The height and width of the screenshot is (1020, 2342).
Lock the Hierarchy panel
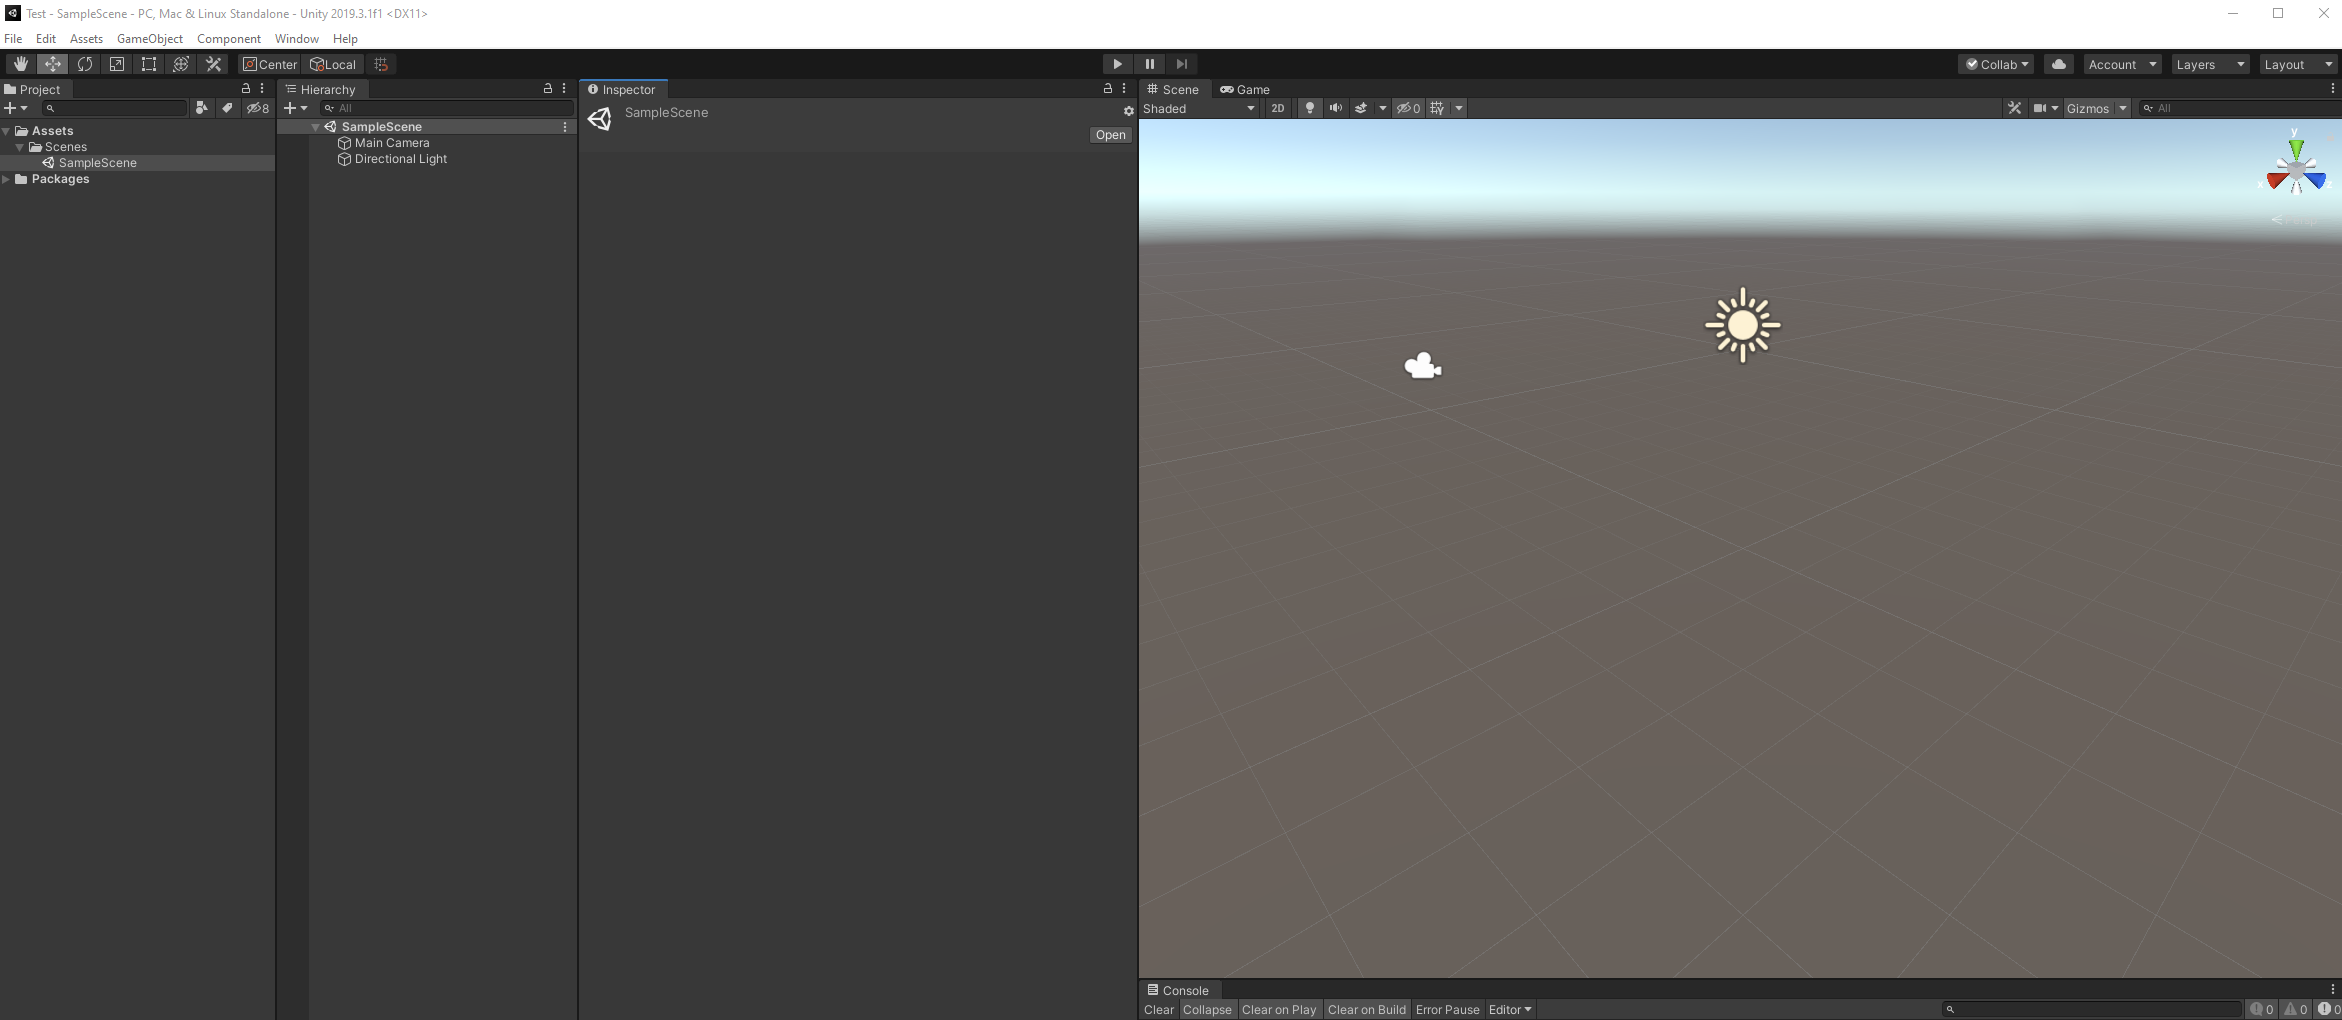548,88
